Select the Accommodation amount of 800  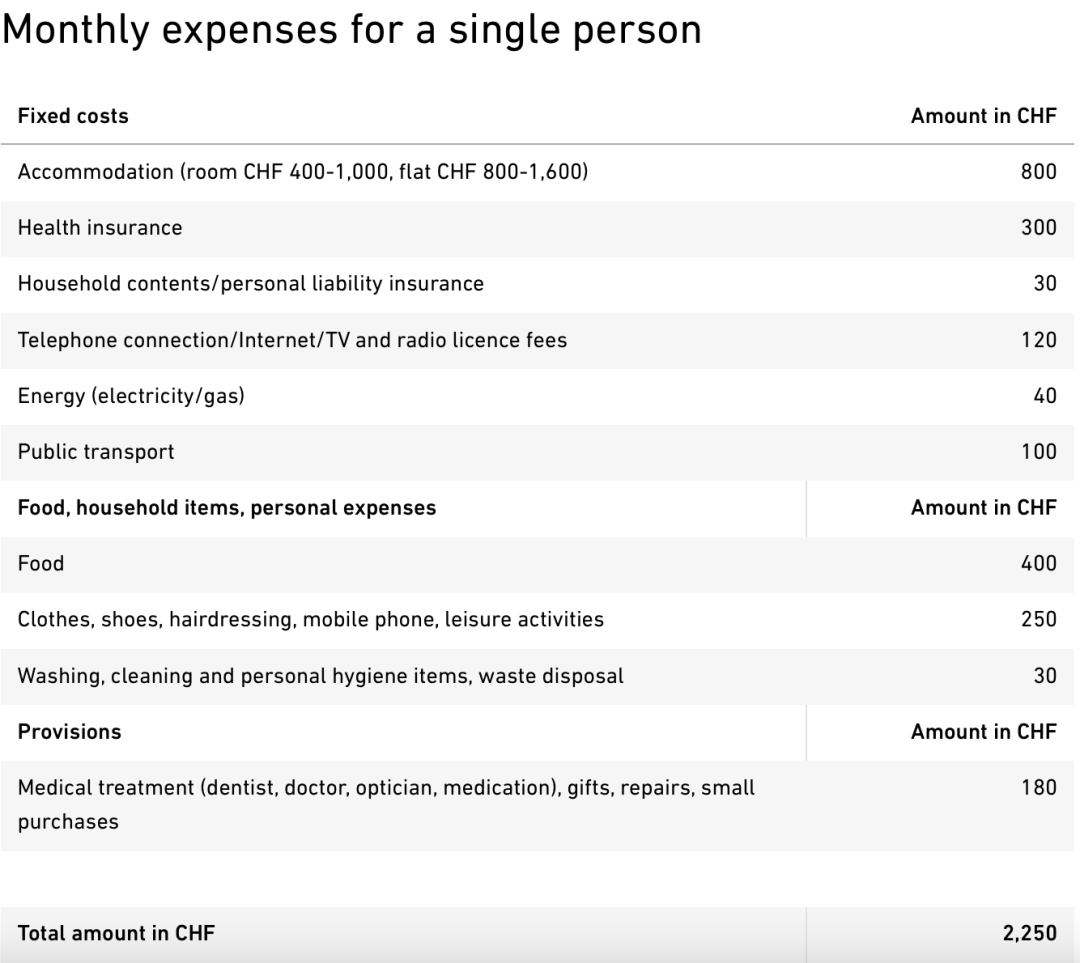click(x=1038, y=172)
